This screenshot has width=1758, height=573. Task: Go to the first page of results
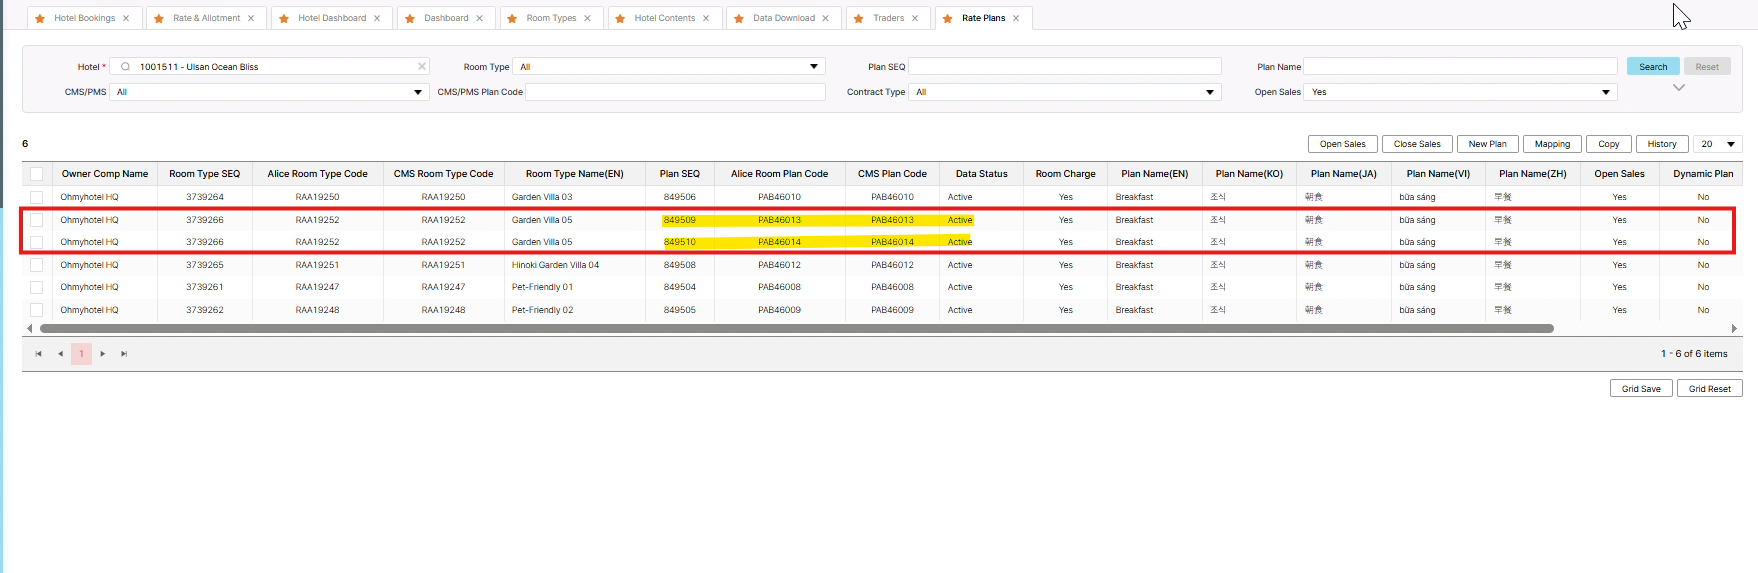tap(39, 354)
